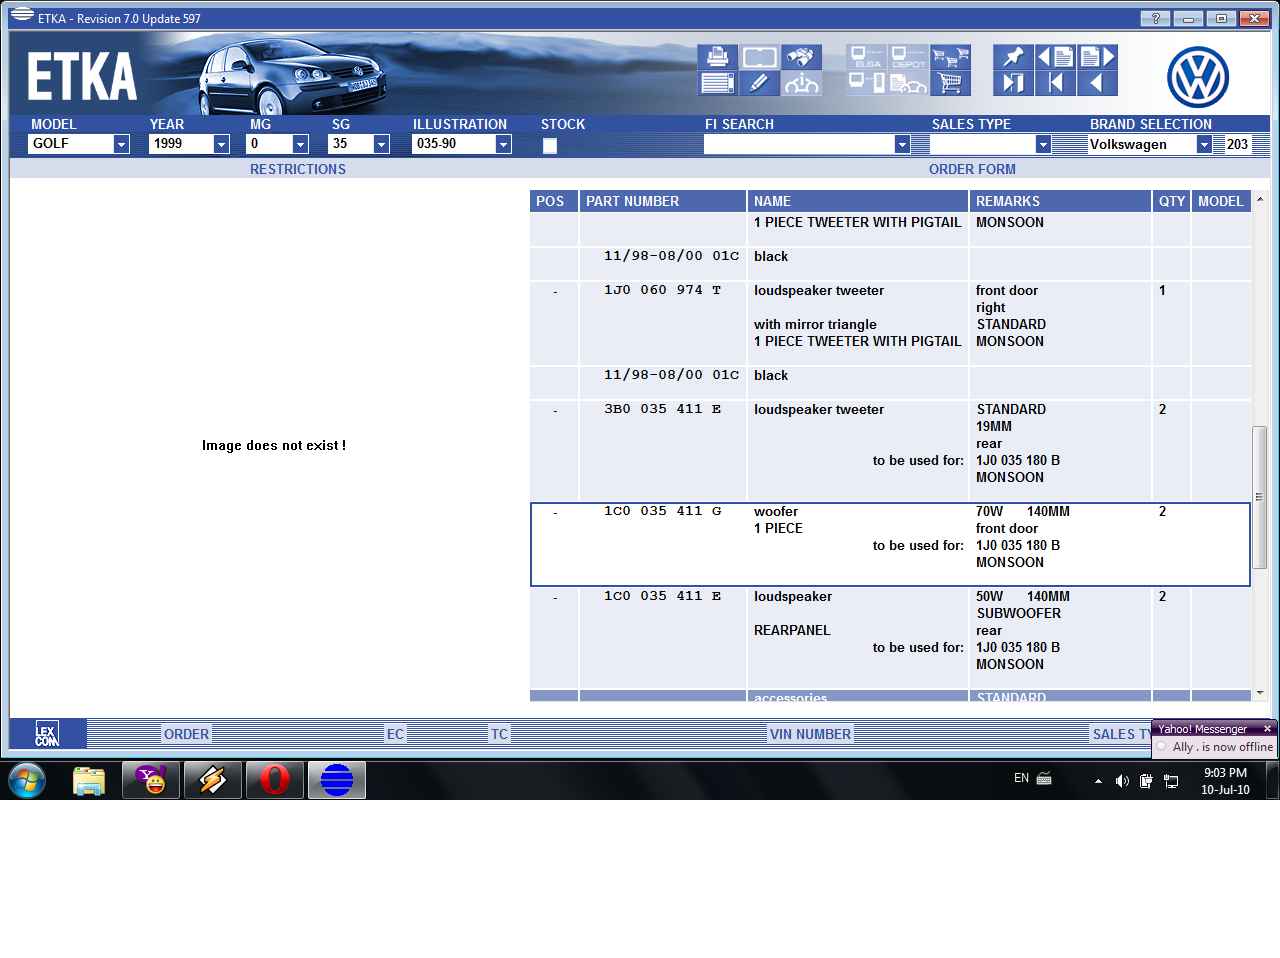Expand the YEAR dropdown showing 1999
This screenshot has height=958, width=1280.
point(221,144)
